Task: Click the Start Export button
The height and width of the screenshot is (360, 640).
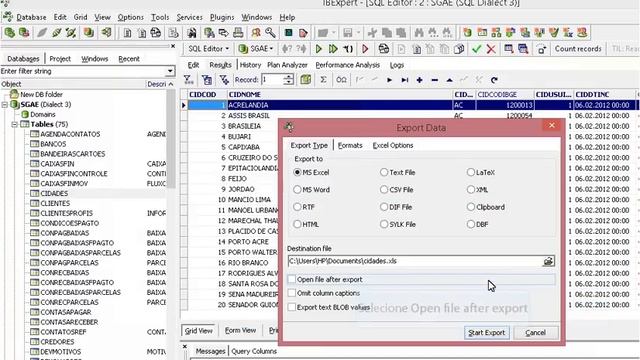Action: click(487, 333)
